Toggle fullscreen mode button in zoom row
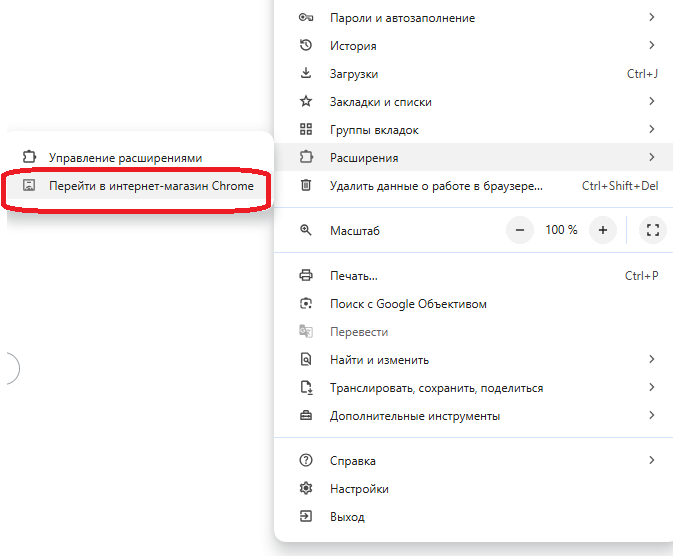 [653, 230]
